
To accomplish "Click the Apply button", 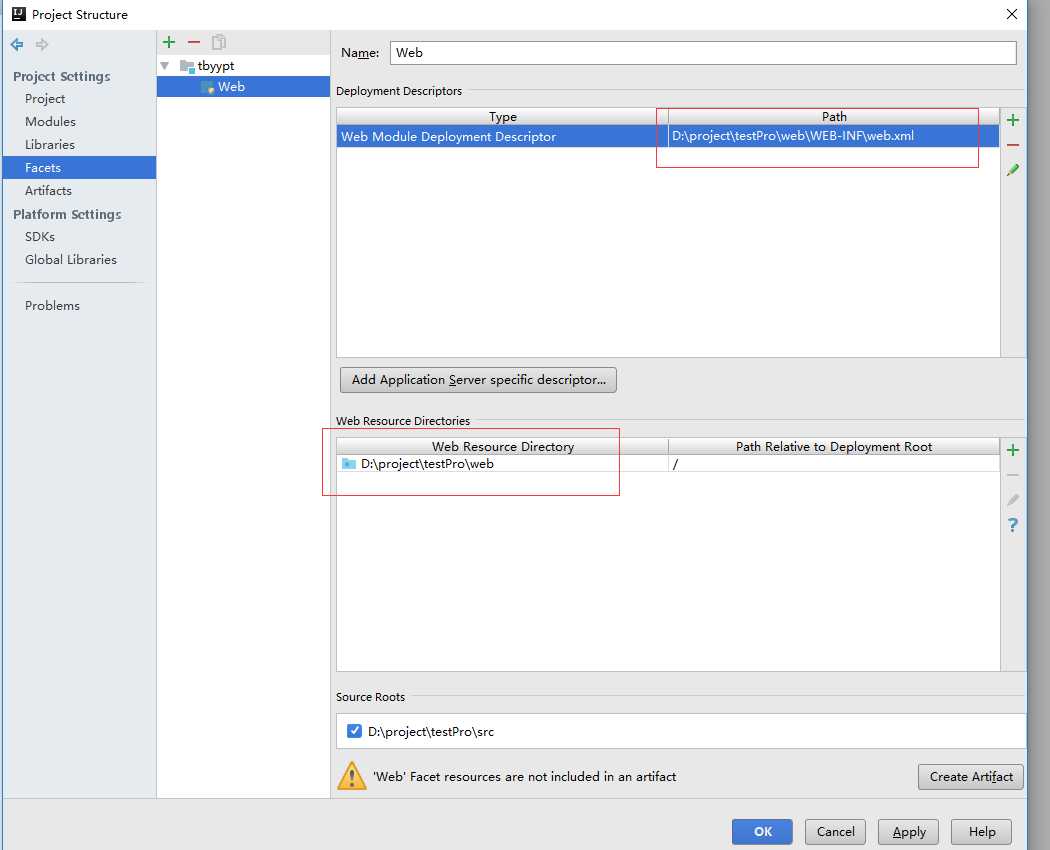I will 908,832.
